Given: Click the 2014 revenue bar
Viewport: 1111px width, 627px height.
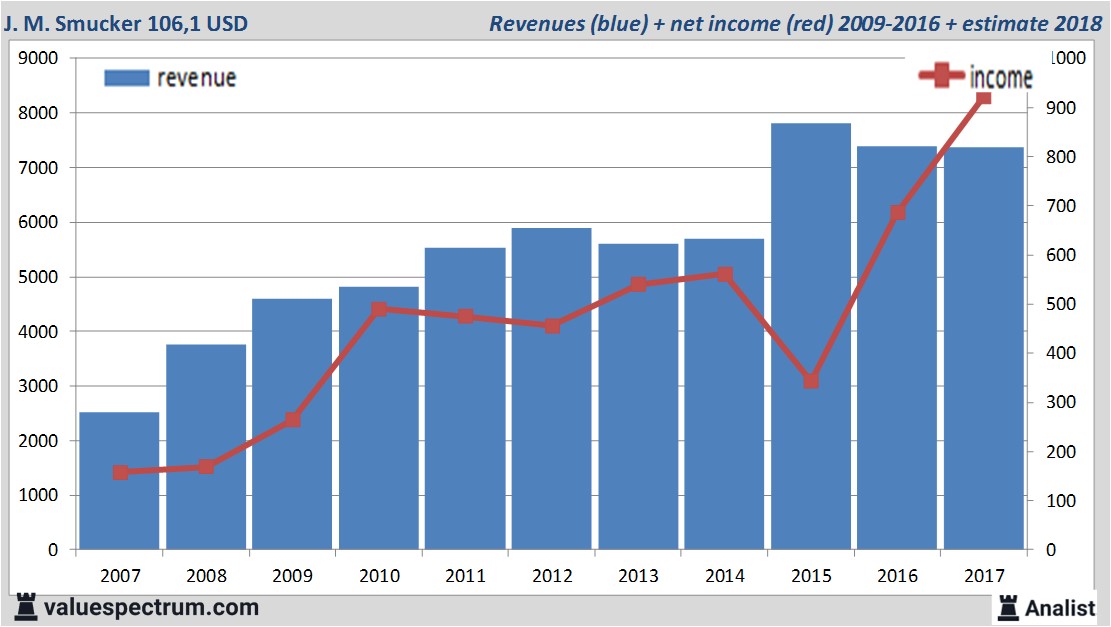Looking at the screenshot, I should click(724, 394).
